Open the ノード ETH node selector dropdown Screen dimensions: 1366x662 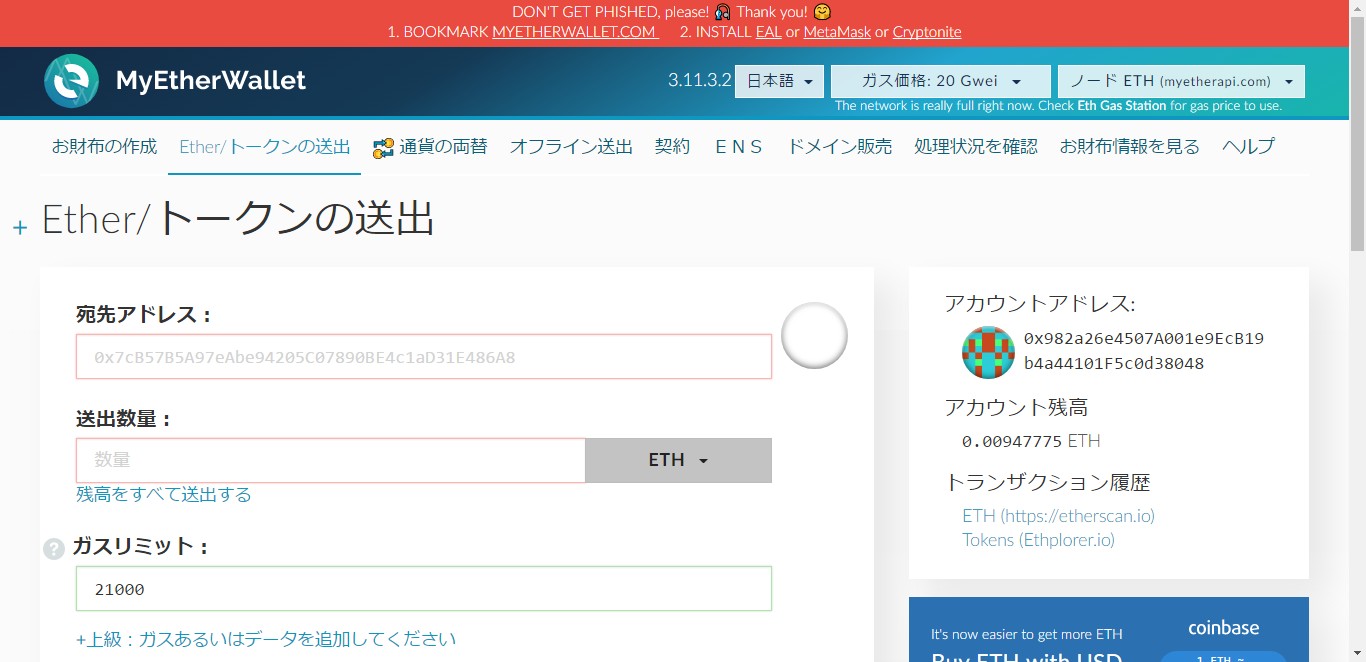(x=1181, y=81)
